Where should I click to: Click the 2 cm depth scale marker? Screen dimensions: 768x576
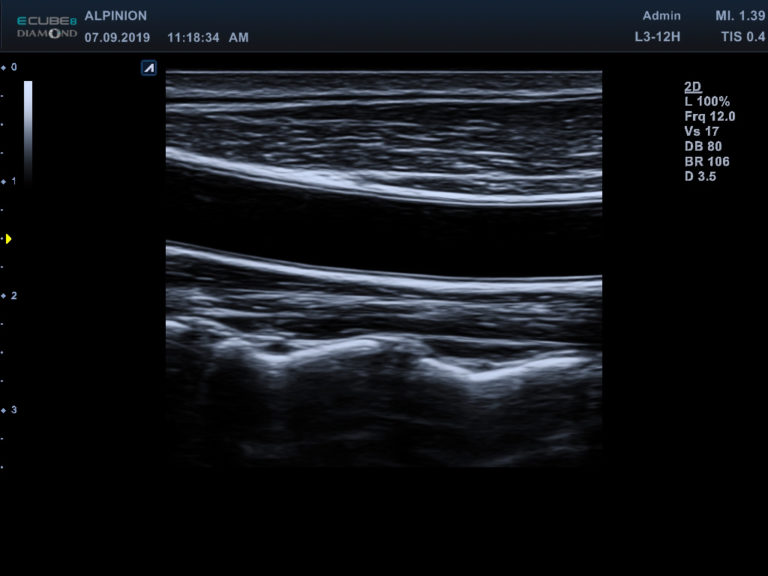pyautogui.click(x=10, y=296)
